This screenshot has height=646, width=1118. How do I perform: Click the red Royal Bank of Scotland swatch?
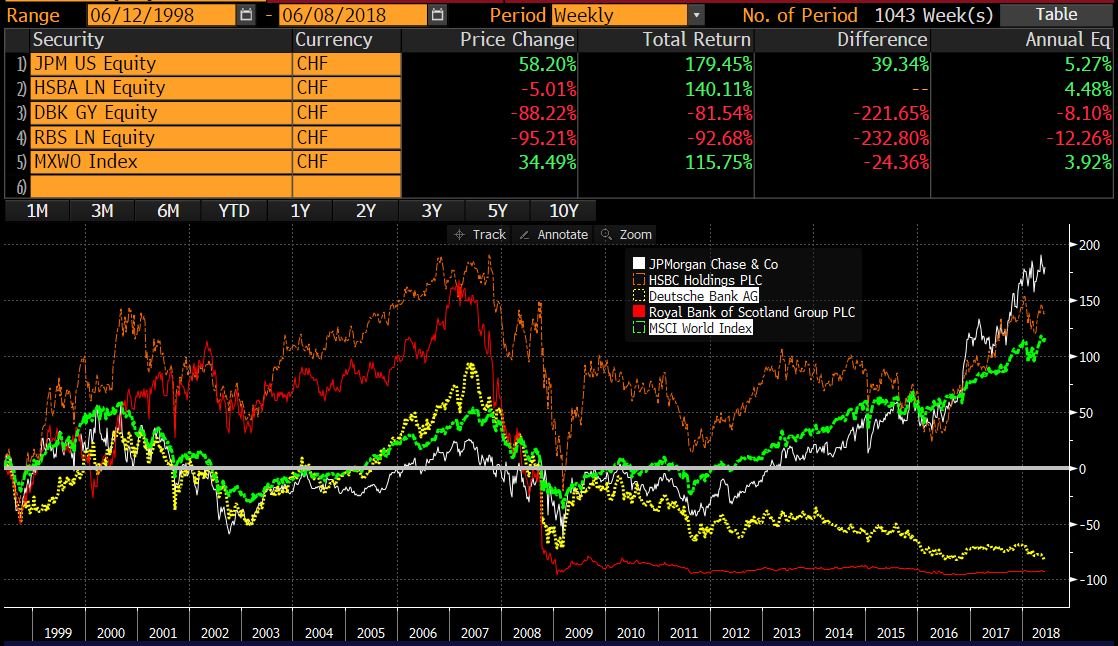click(639, 312)
